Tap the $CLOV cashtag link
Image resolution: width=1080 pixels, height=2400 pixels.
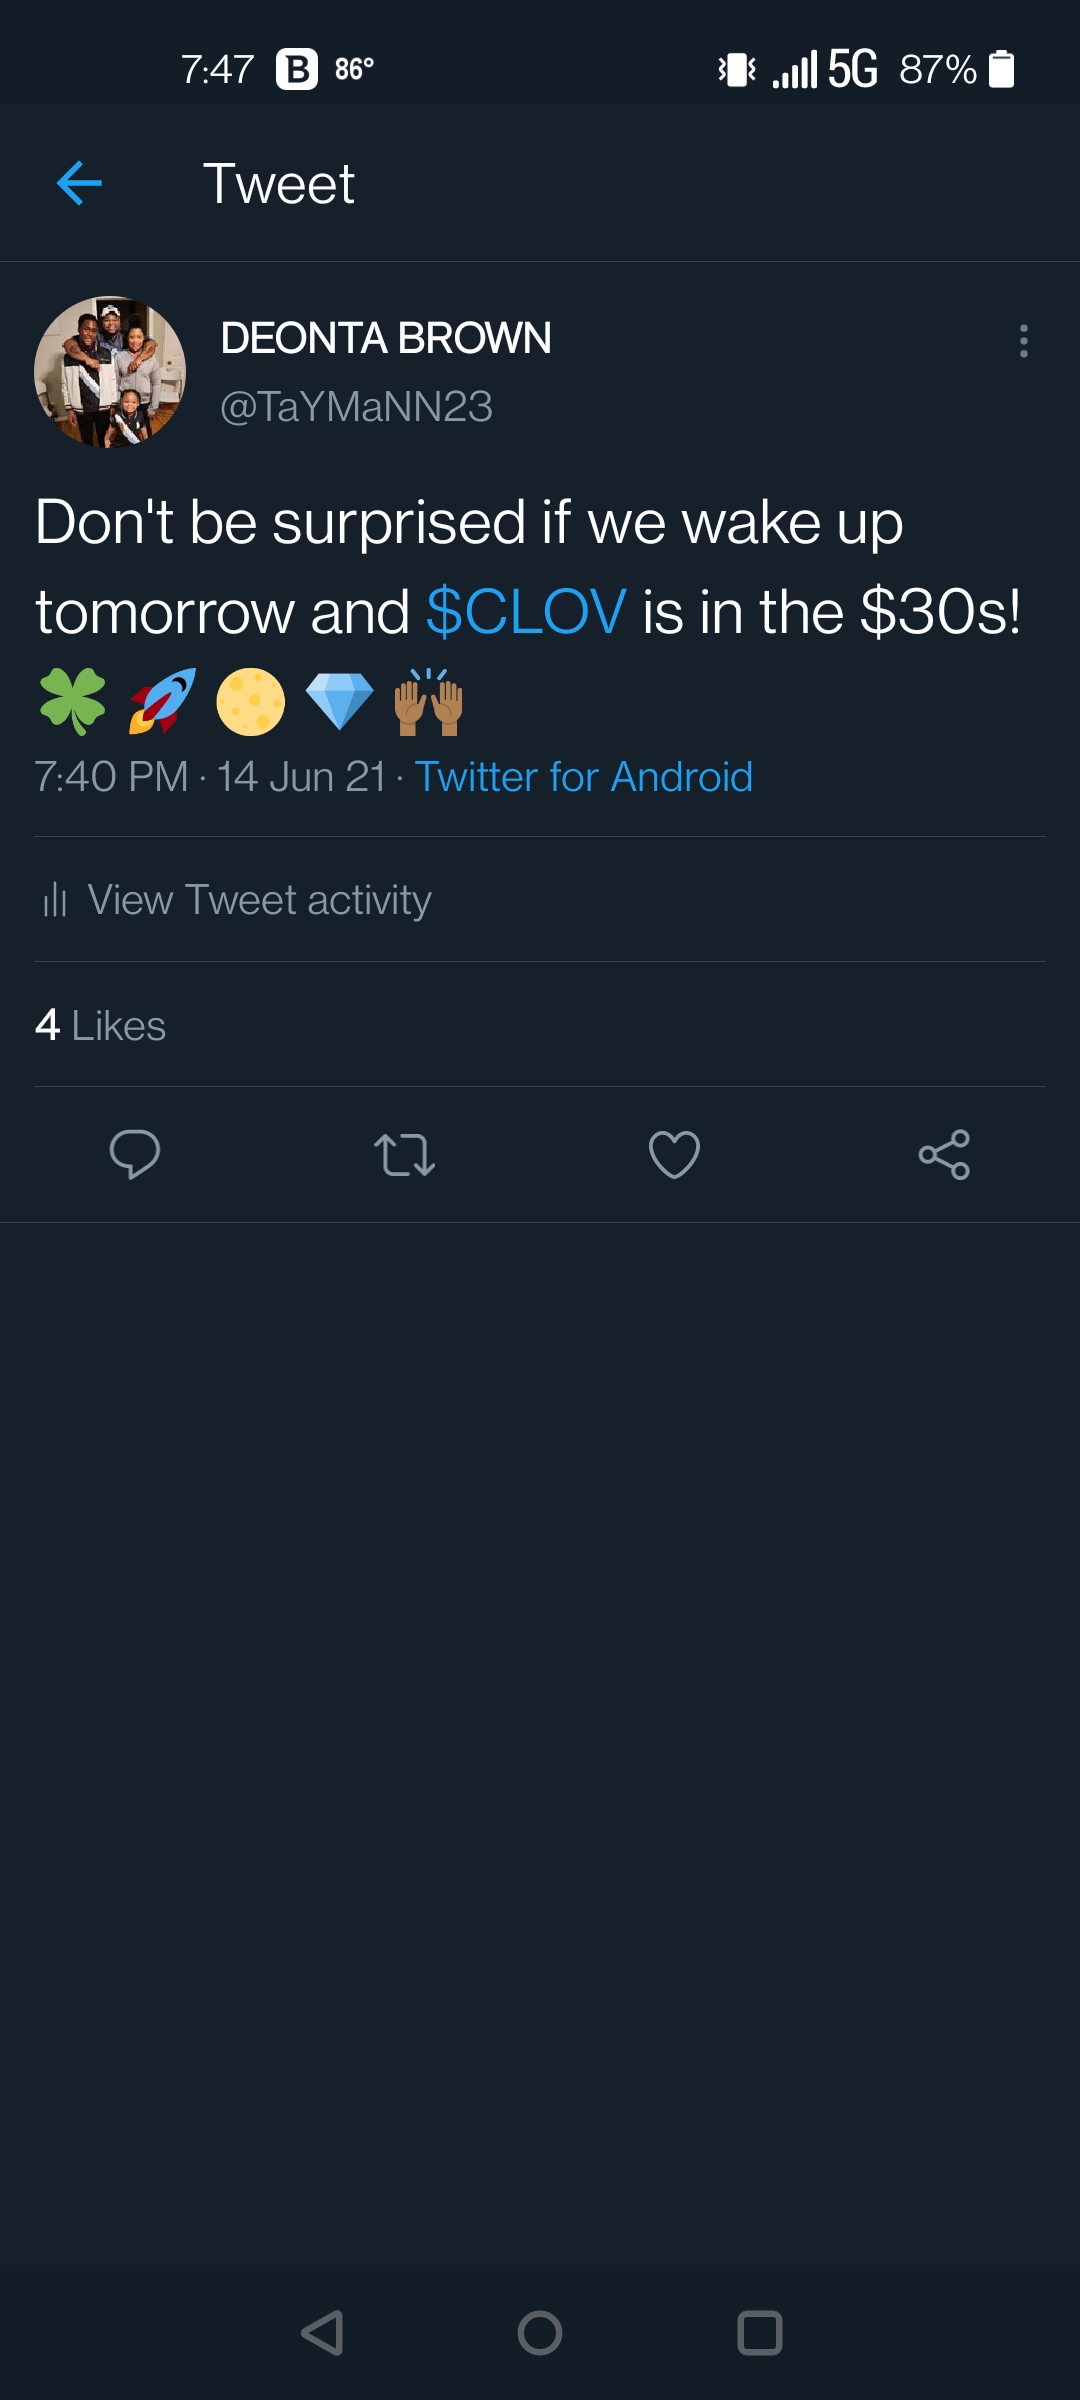[526, 611]
